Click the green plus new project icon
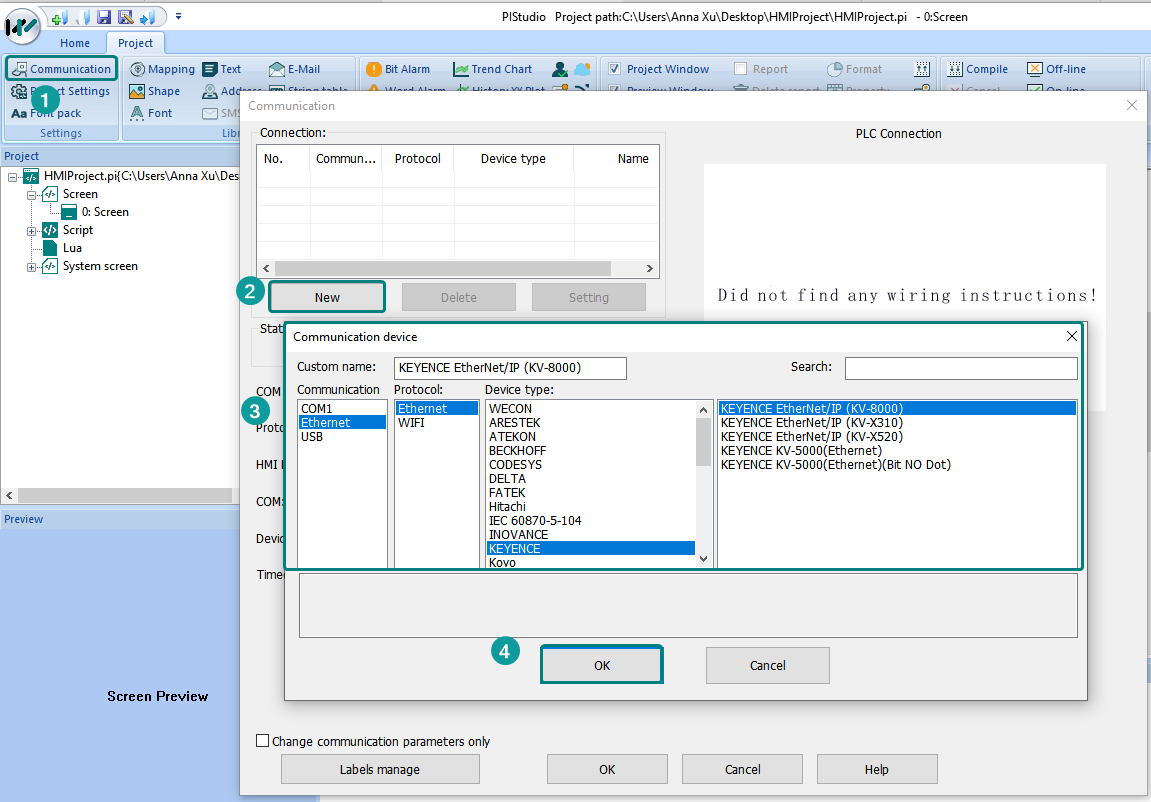Viewport: 1151px width, 802px height. pyautogui.click(x=60, y=17)
